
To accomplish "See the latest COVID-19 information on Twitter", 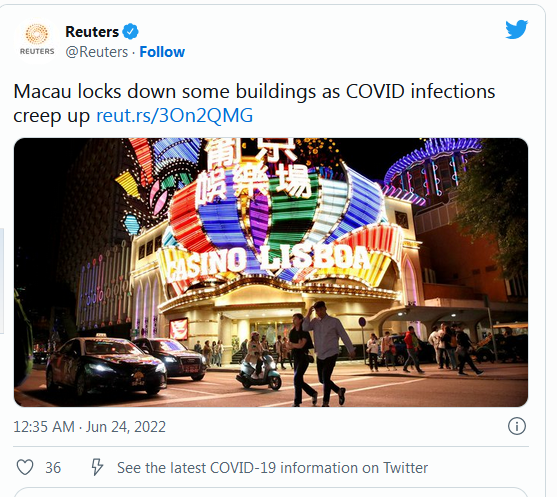I will pyautogui.click(x=272, y=468).
